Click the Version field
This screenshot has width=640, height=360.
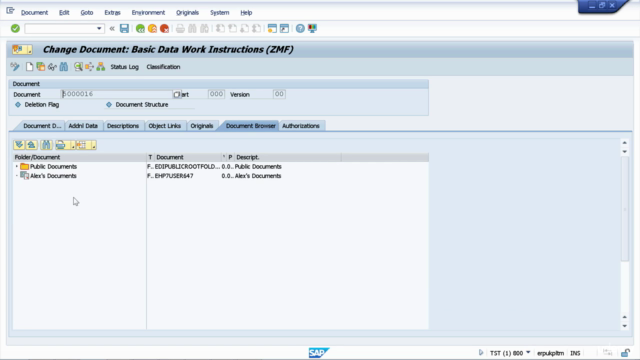279,94
